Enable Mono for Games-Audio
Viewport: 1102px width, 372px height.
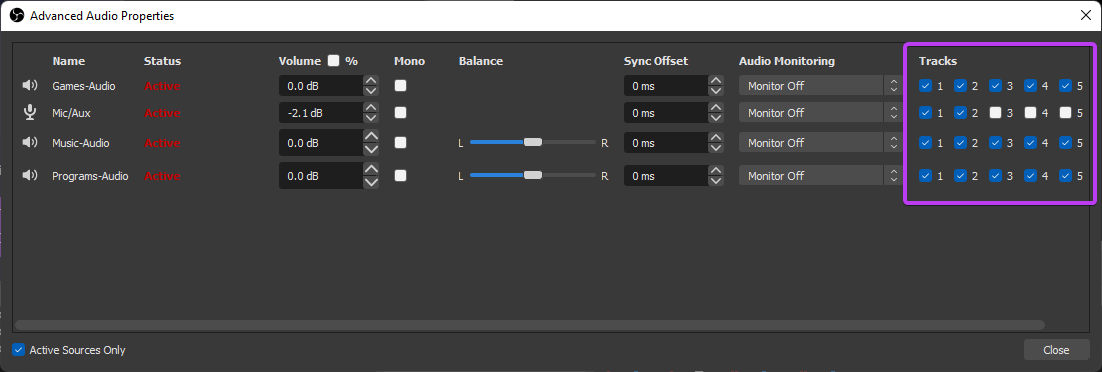[401, 86]
